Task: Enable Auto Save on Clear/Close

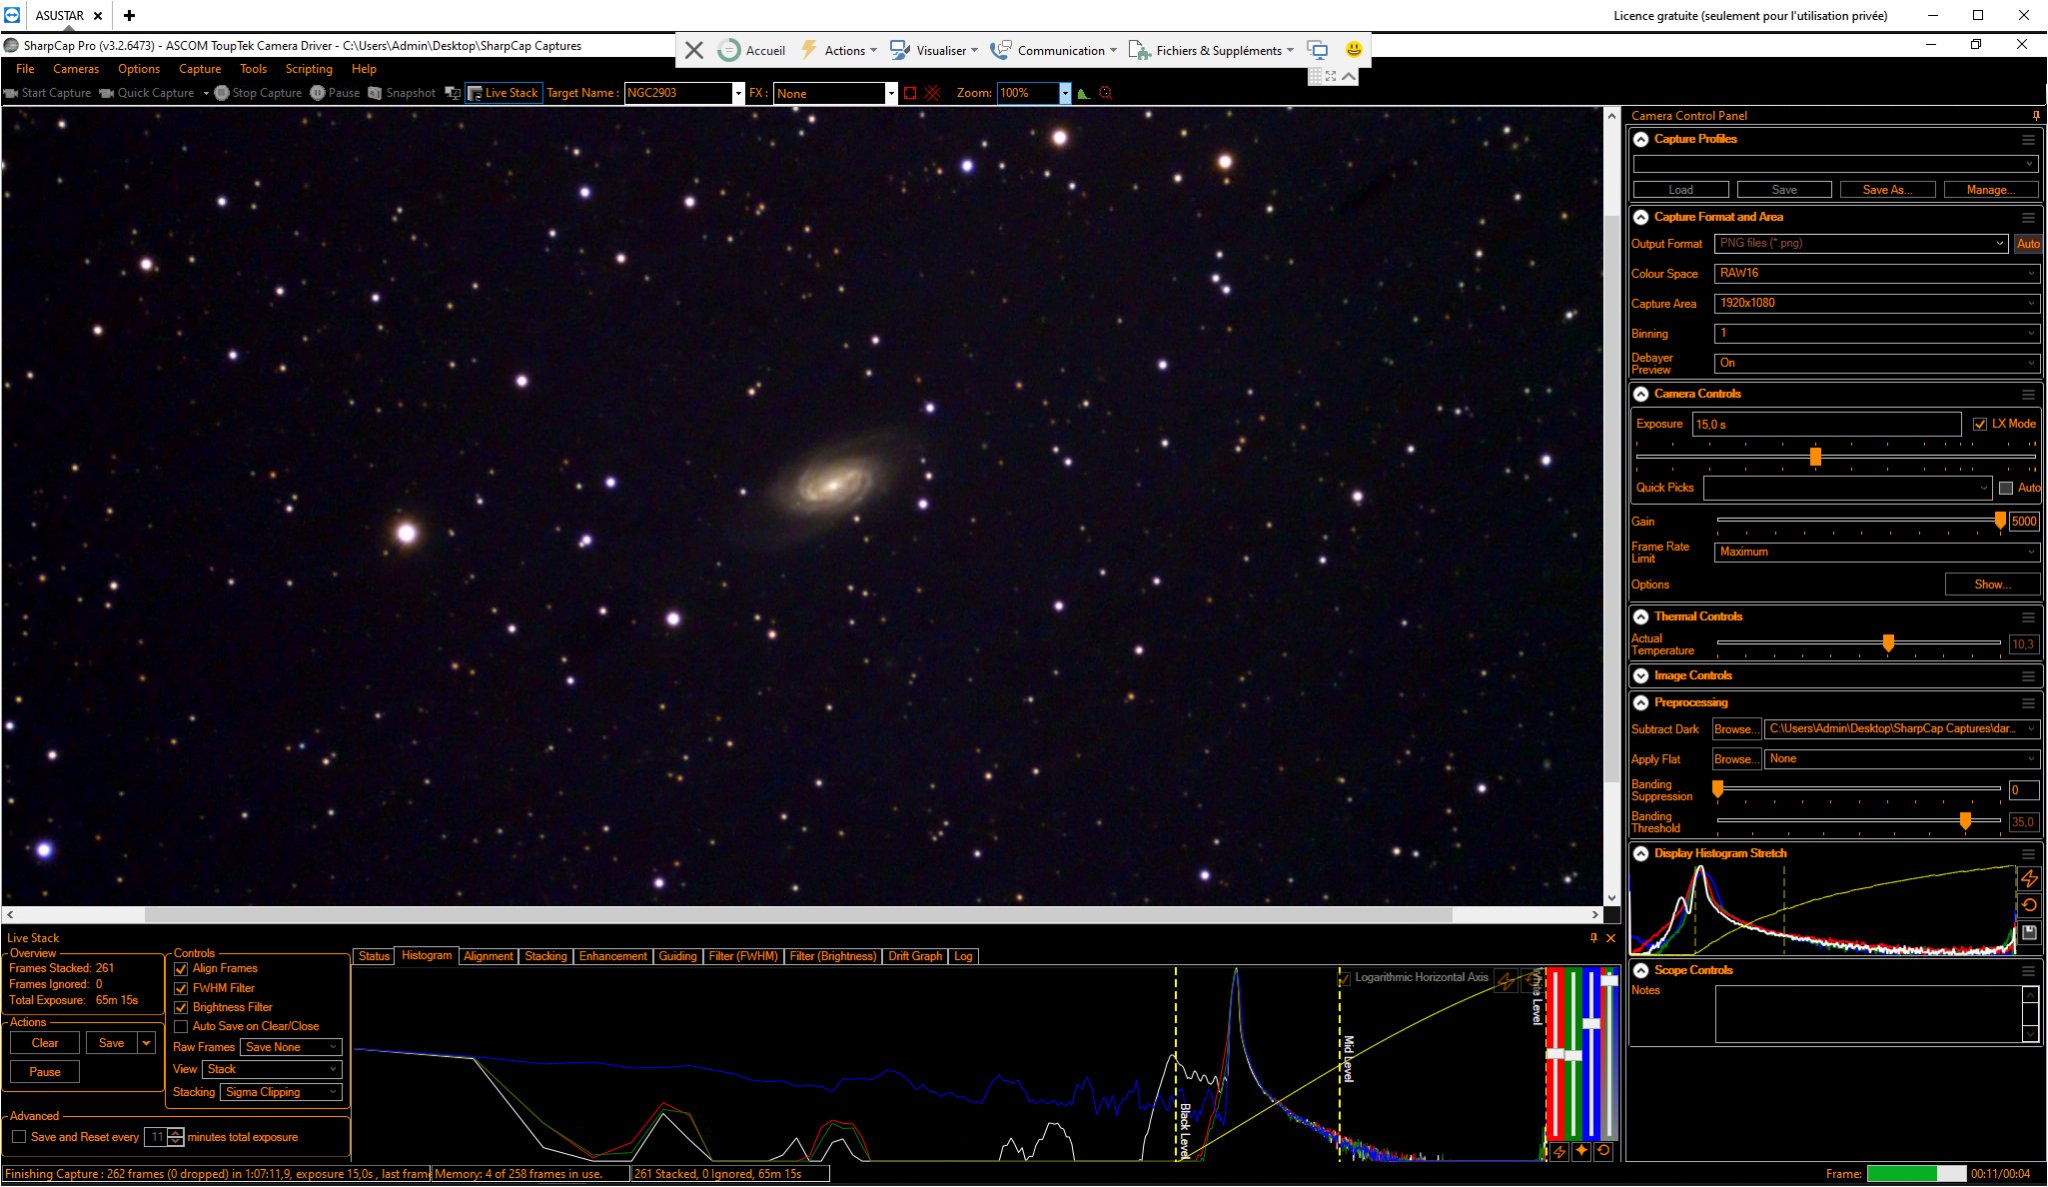Action: click(x=181, y=1026)
